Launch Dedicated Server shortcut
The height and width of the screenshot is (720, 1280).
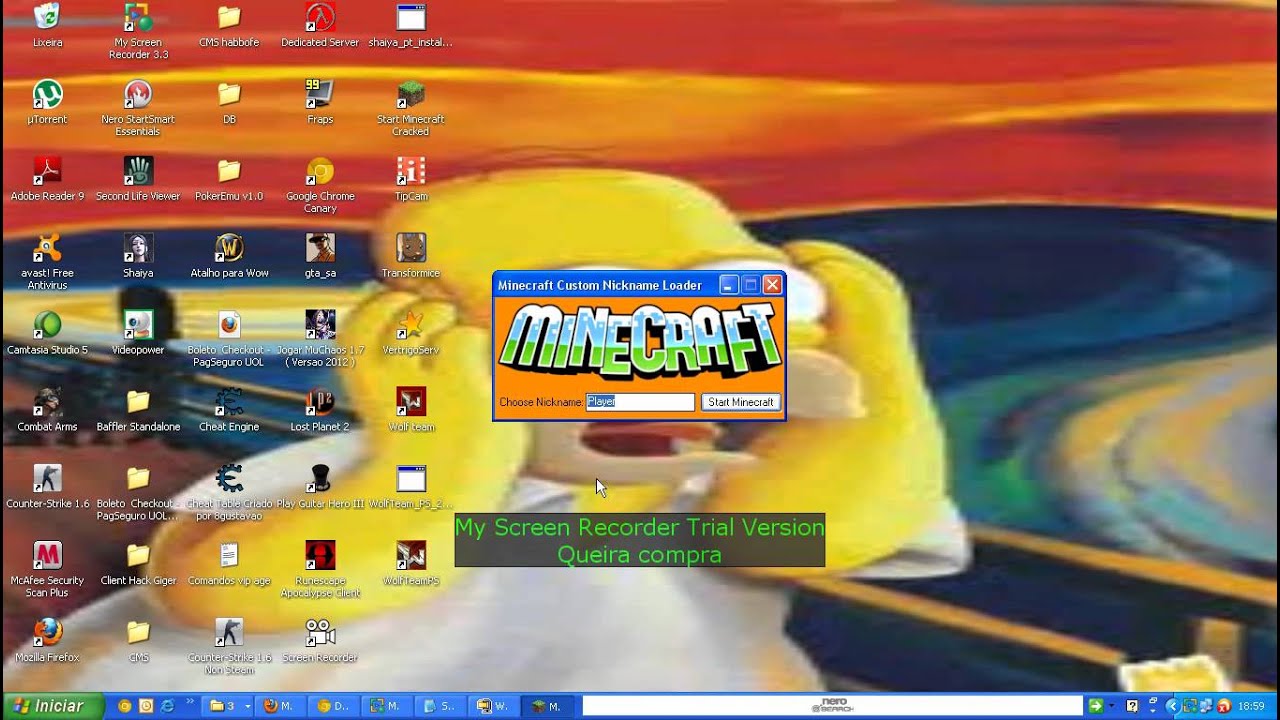(320, 26)
